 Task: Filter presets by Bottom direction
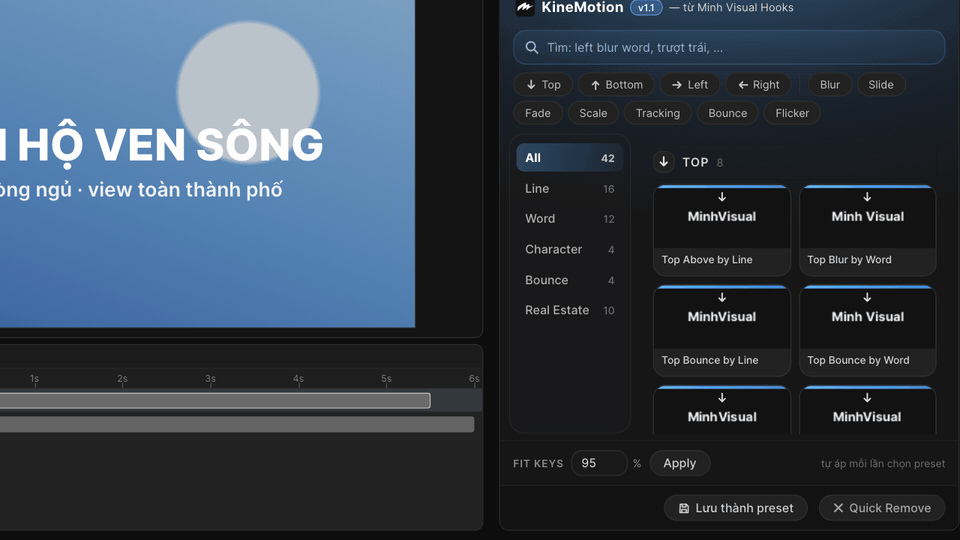point(616,84)
